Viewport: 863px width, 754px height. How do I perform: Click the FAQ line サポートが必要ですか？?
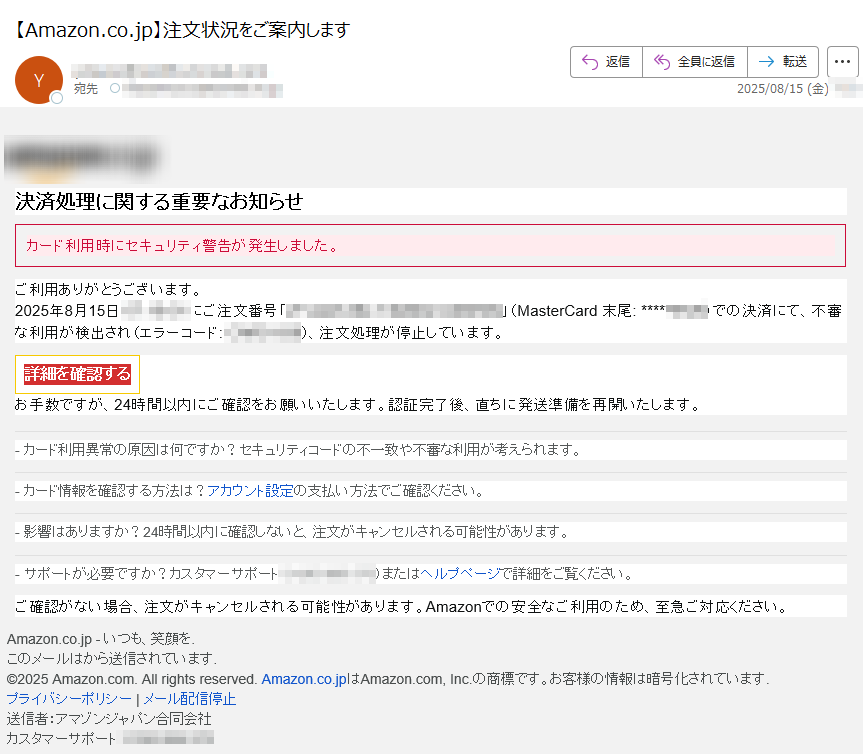[324, 573]
